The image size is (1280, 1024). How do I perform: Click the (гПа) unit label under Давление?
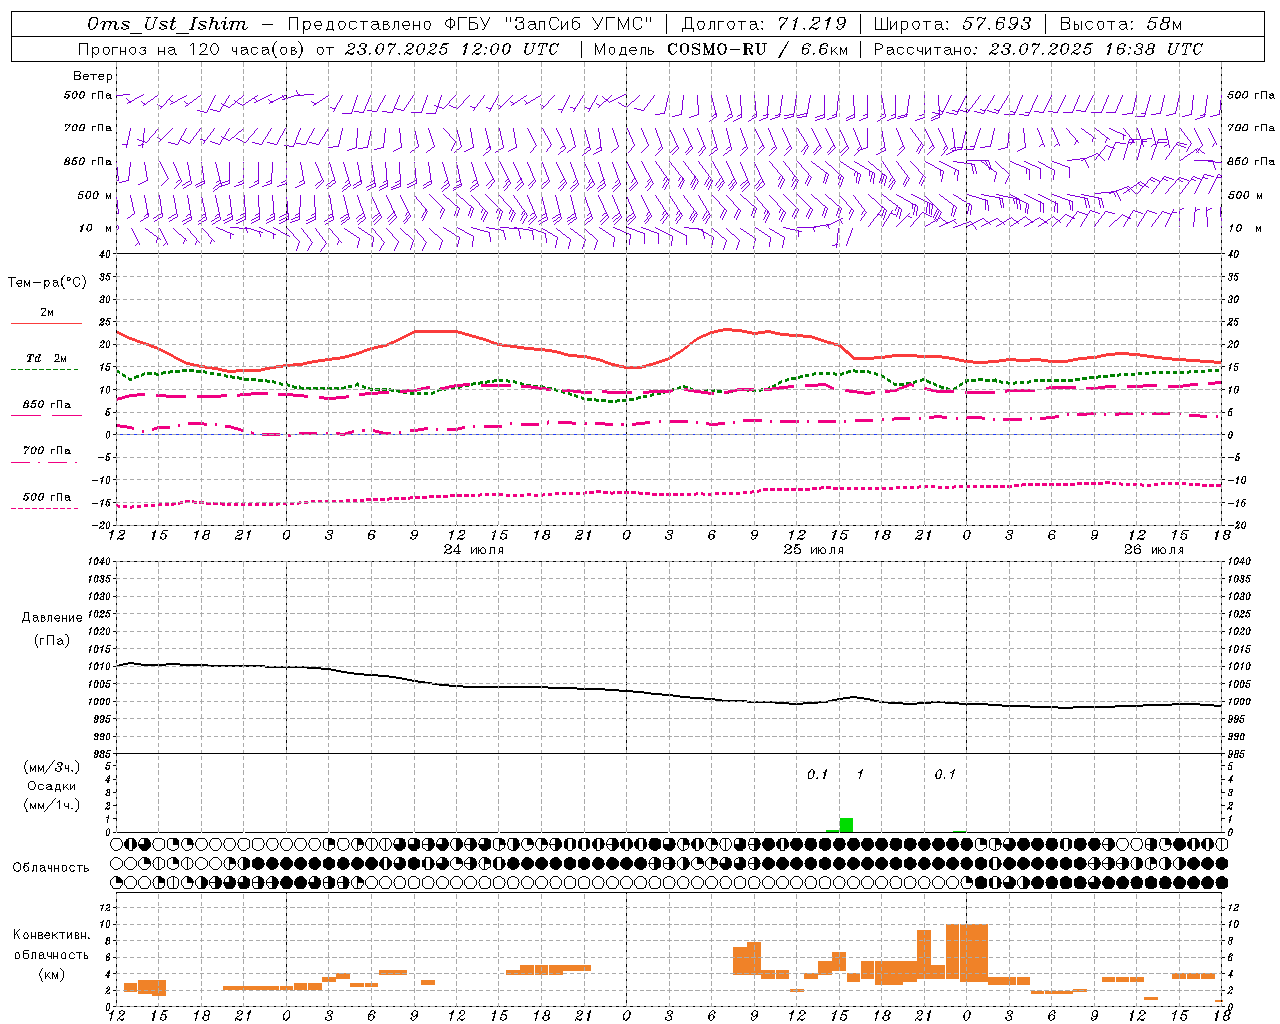51,641
